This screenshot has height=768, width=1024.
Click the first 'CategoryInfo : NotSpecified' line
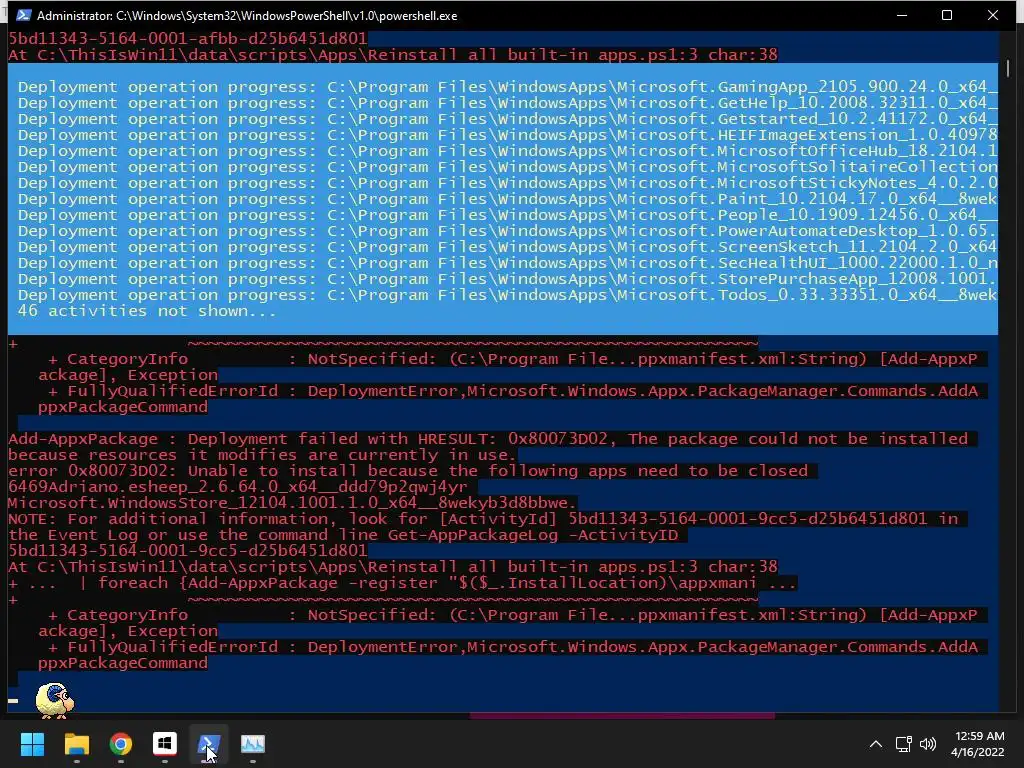tap(513, 359)
